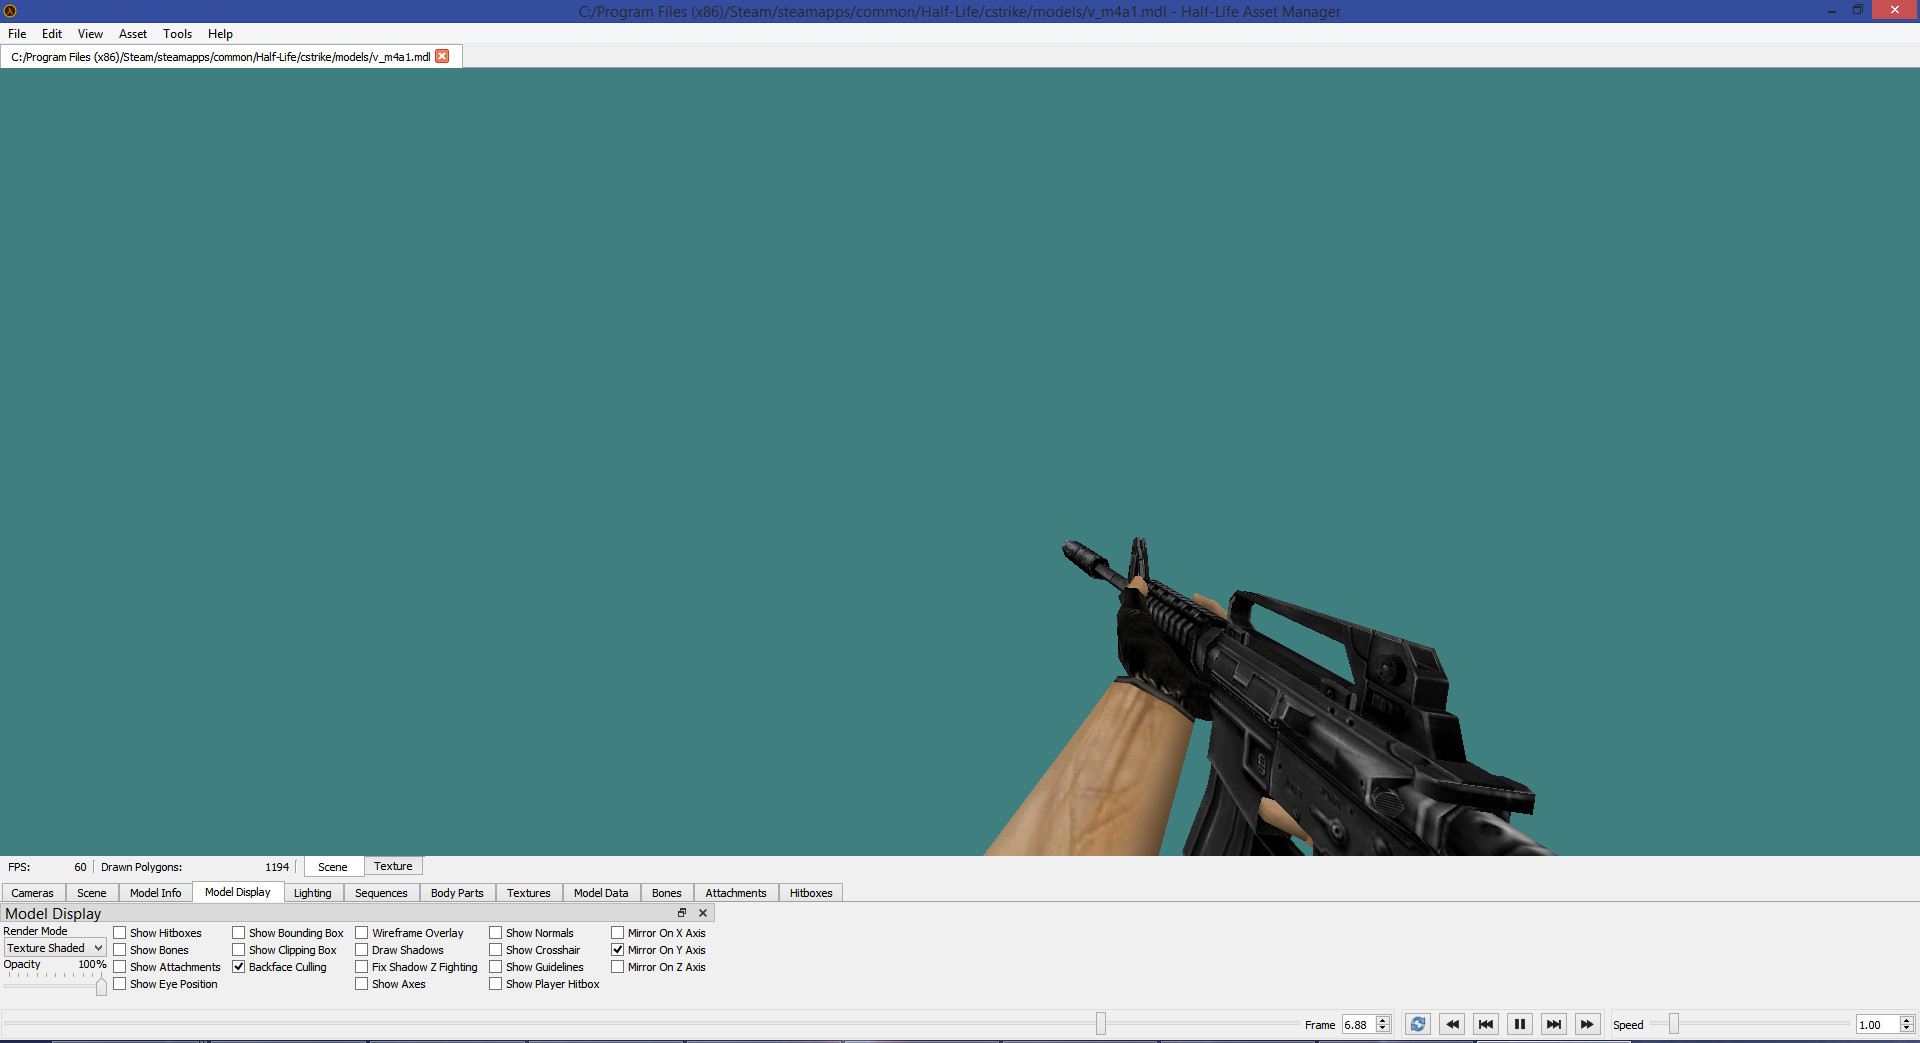
Task: Undock the Model Display panel
Action: coord(682,913)
